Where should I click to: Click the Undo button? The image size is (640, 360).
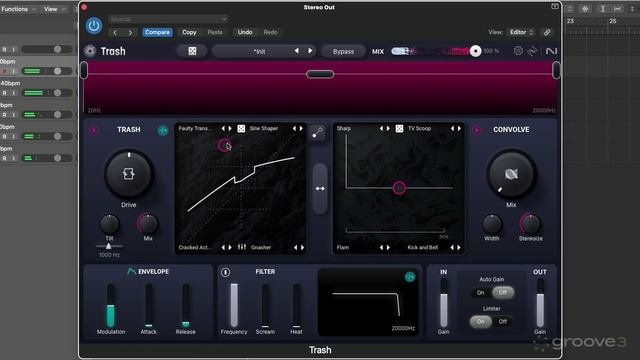click(x=245, y=32)
